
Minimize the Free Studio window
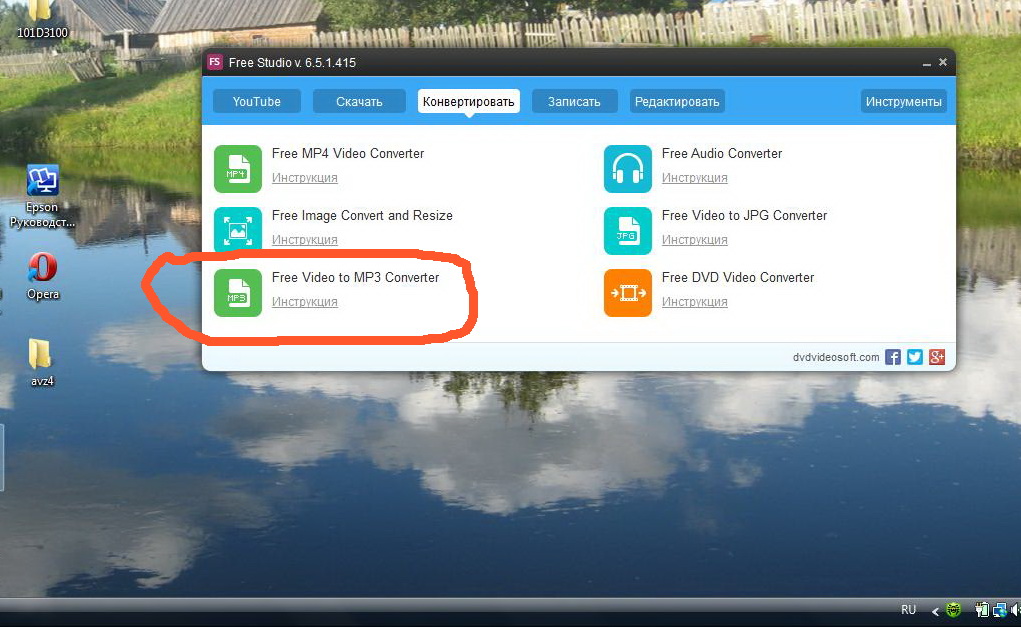(927, 63)
